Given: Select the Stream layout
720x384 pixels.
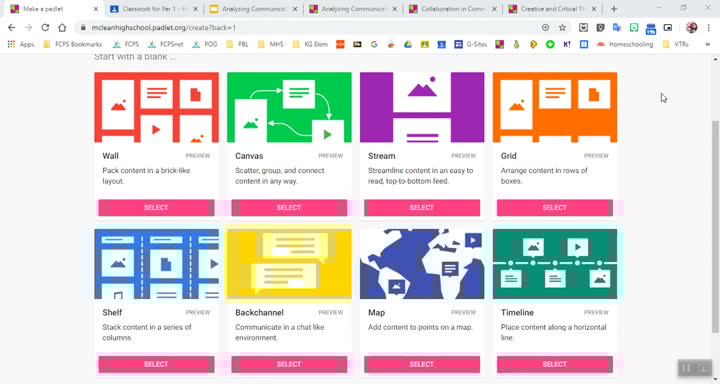Looking at the screenshot, I should 422,208.
